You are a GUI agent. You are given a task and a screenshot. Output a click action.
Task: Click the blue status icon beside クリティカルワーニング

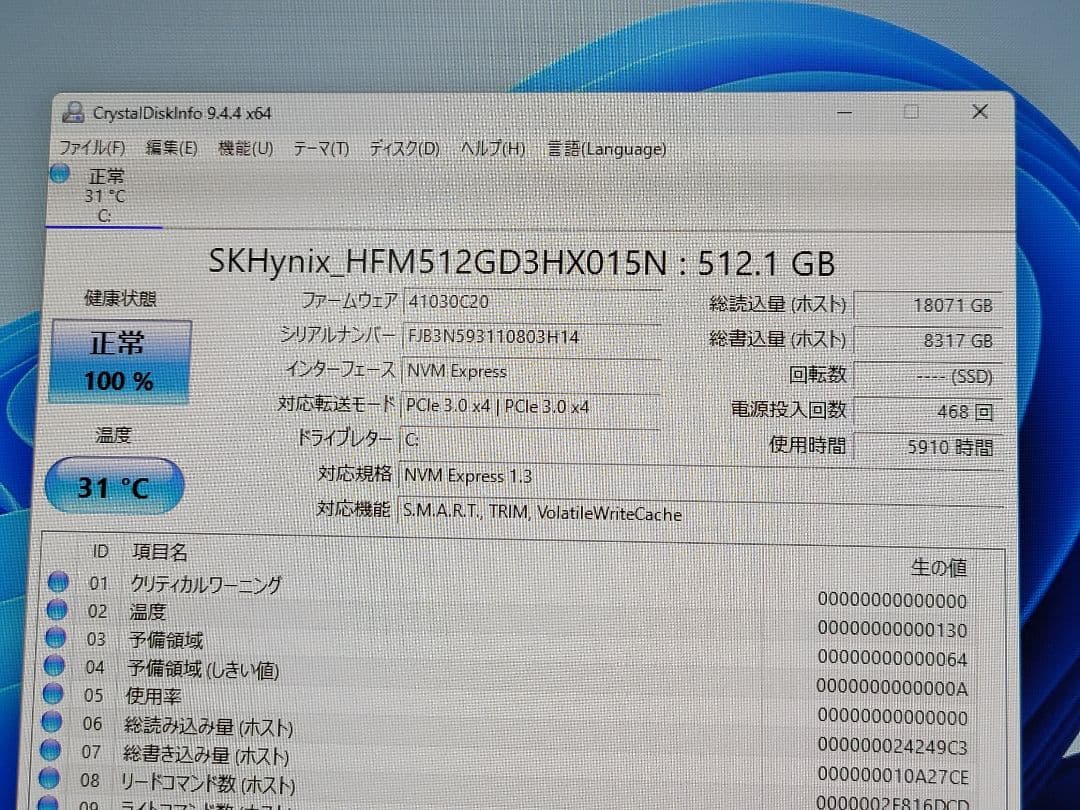click(x=59, y=582)
